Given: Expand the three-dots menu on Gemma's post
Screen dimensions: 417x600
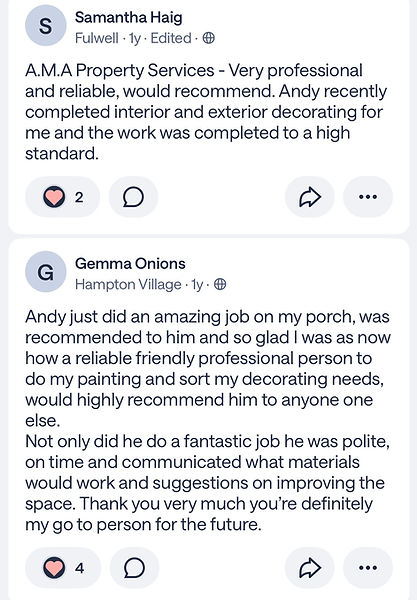Looking at the screenshot, I should pos(368,568).
